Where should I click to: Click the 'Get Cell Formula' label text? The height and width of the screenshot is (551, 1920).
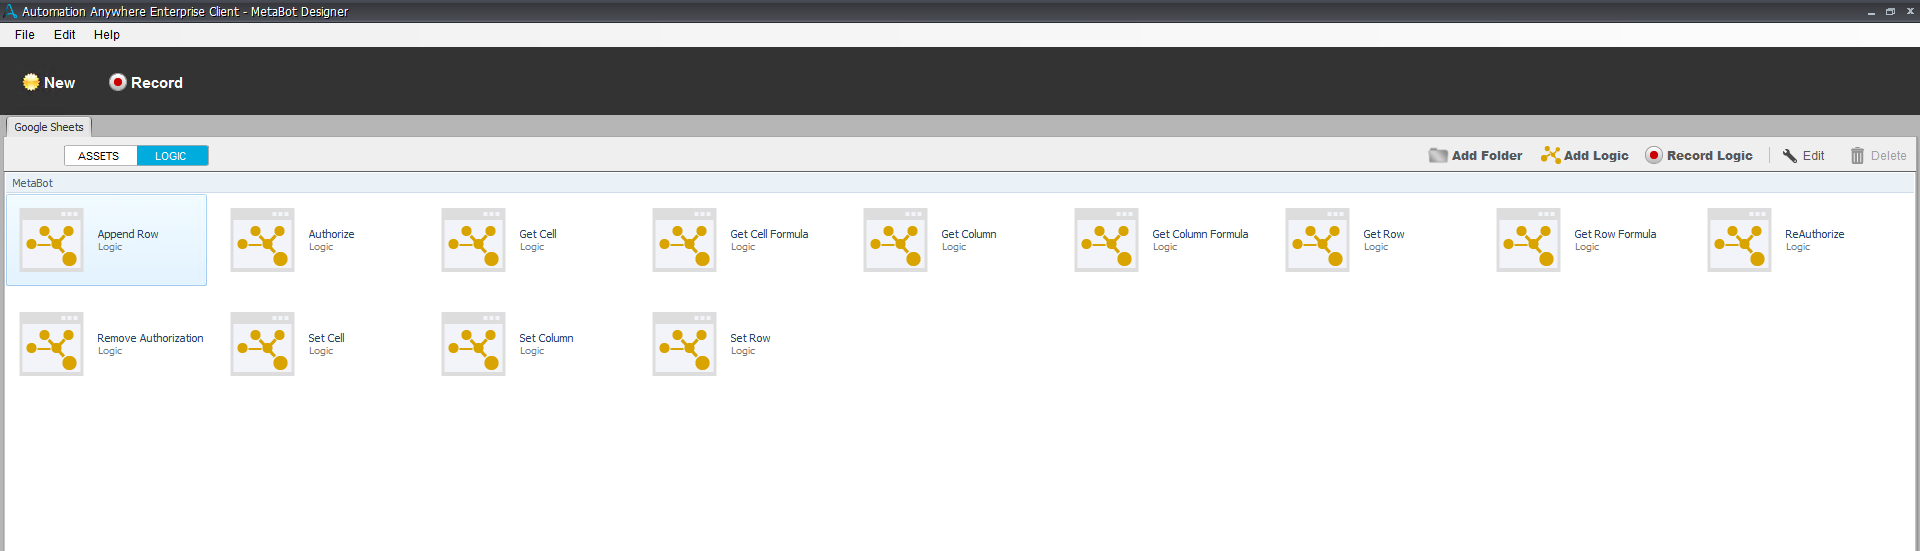coord(769,234)
